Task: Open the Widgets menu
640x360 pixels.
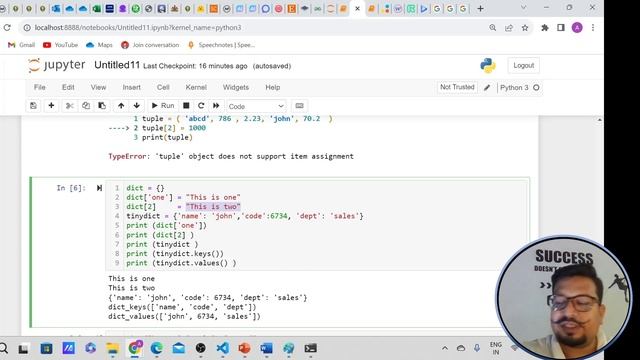Action: [236, 87]
